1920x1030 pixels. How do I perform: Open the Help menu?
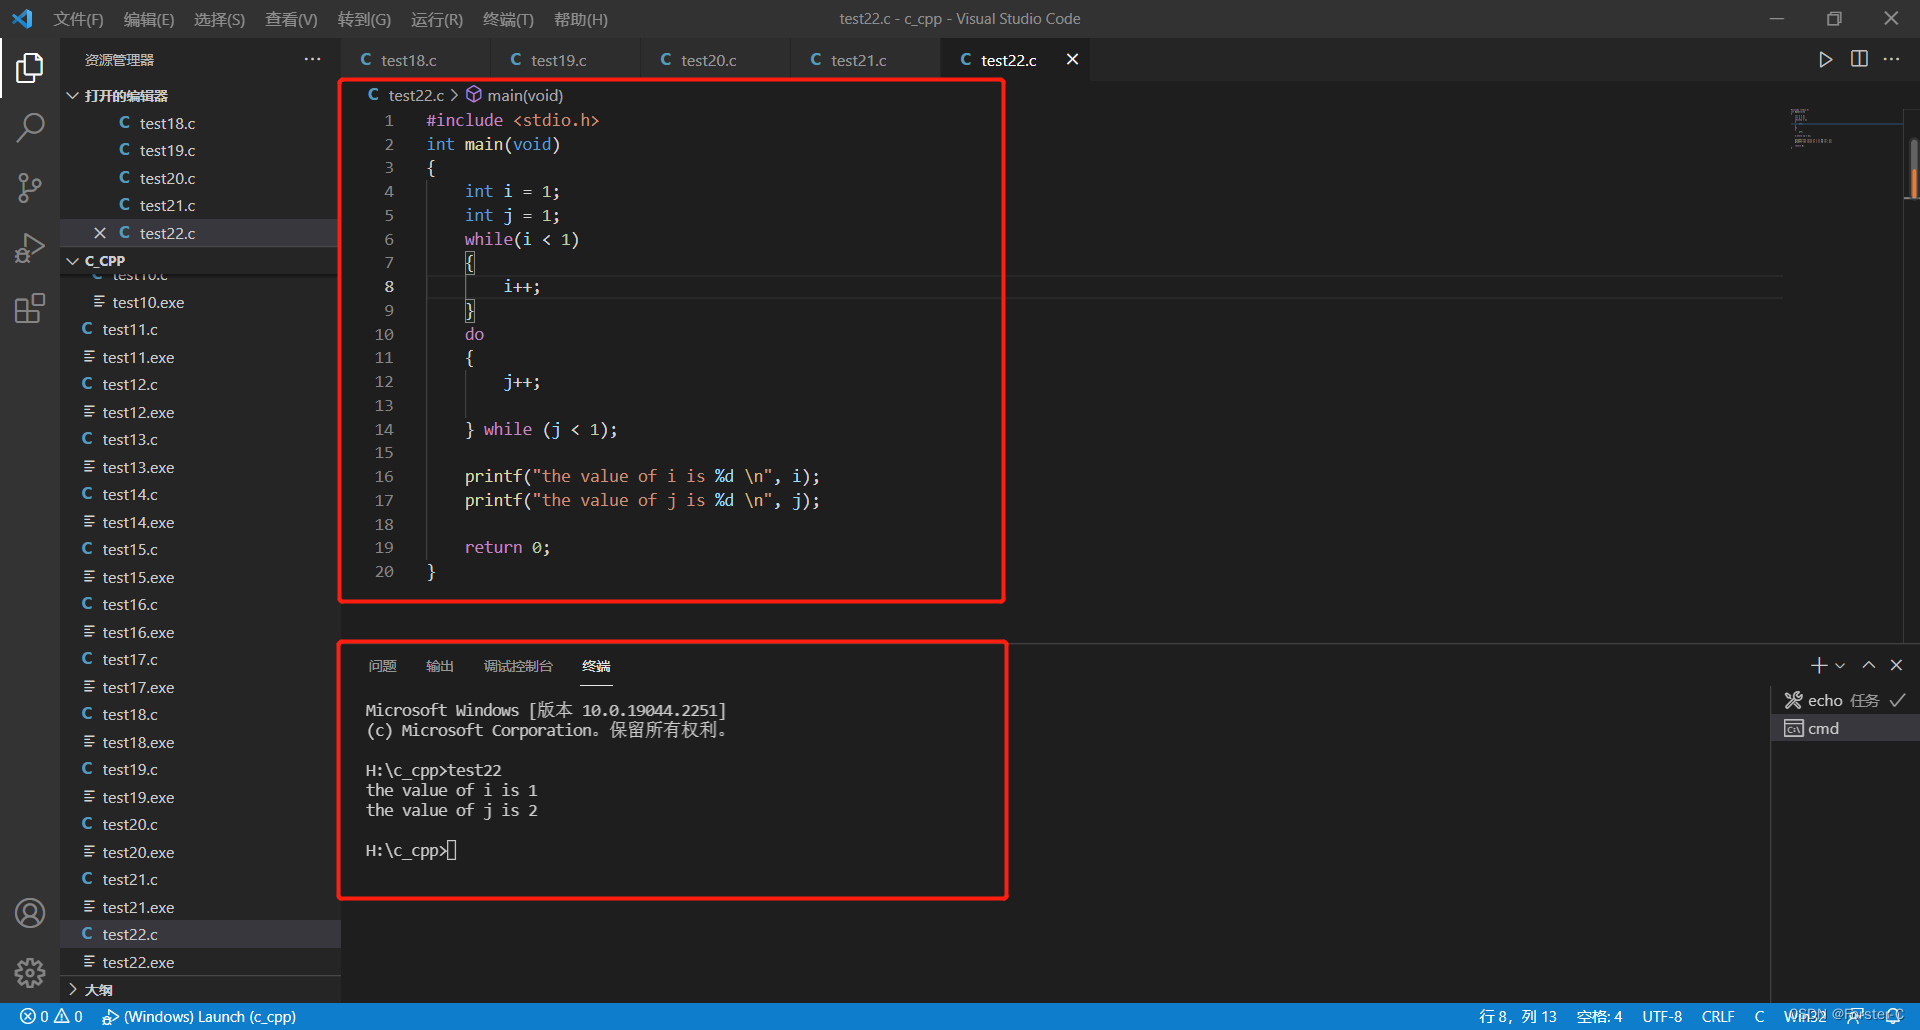(580, 19)
